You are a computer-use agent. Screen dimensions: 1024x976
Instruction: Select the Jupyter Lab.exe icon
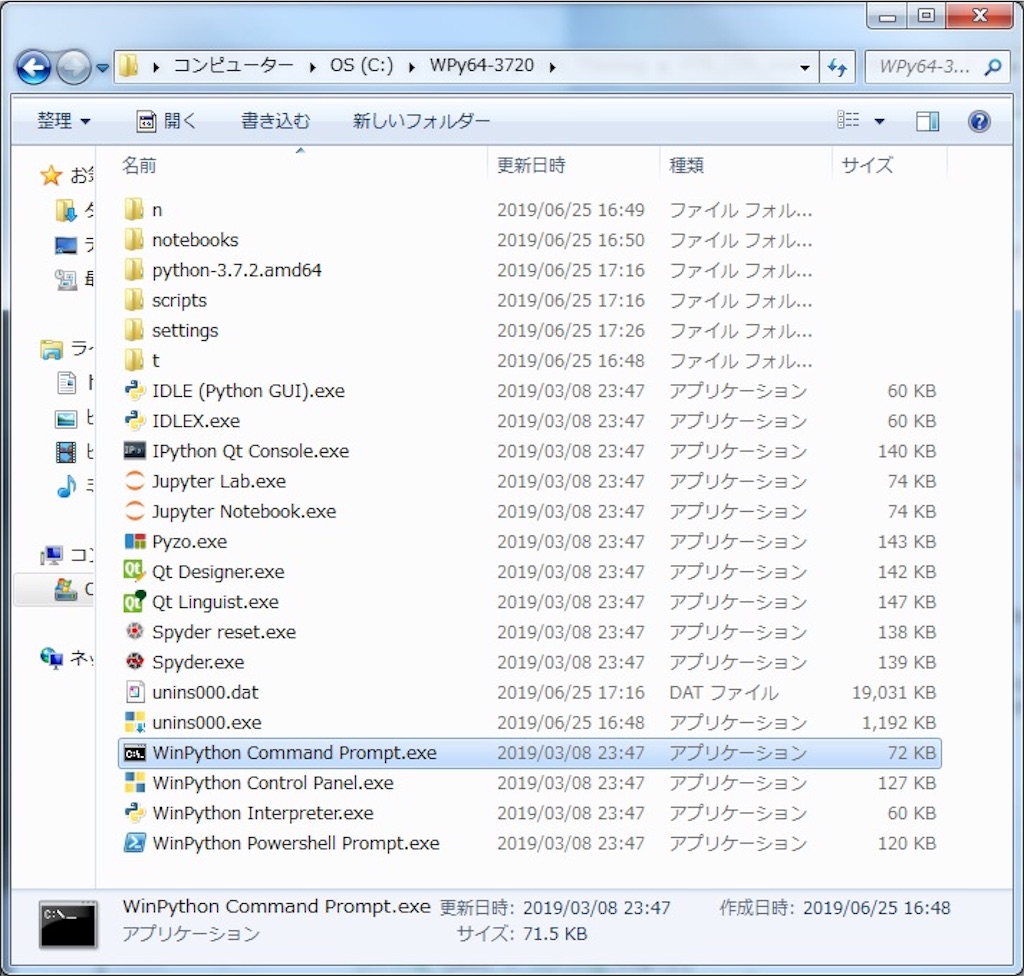(x=134, y=481)
